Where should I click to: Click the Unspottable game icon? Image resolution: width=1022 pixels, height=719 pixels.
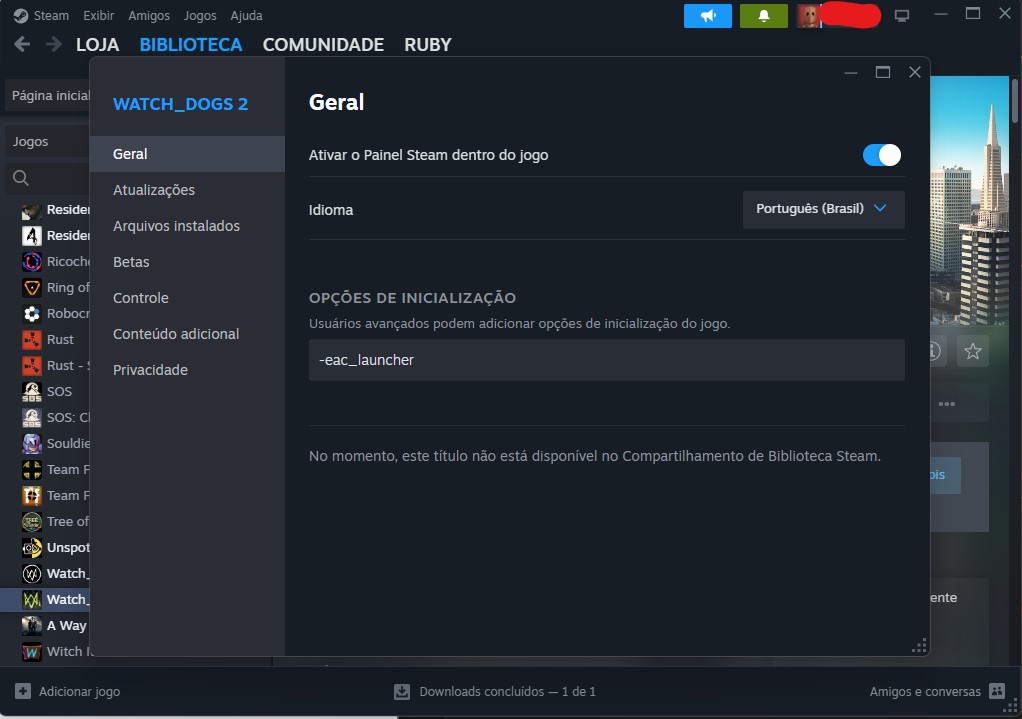[32, 548]
